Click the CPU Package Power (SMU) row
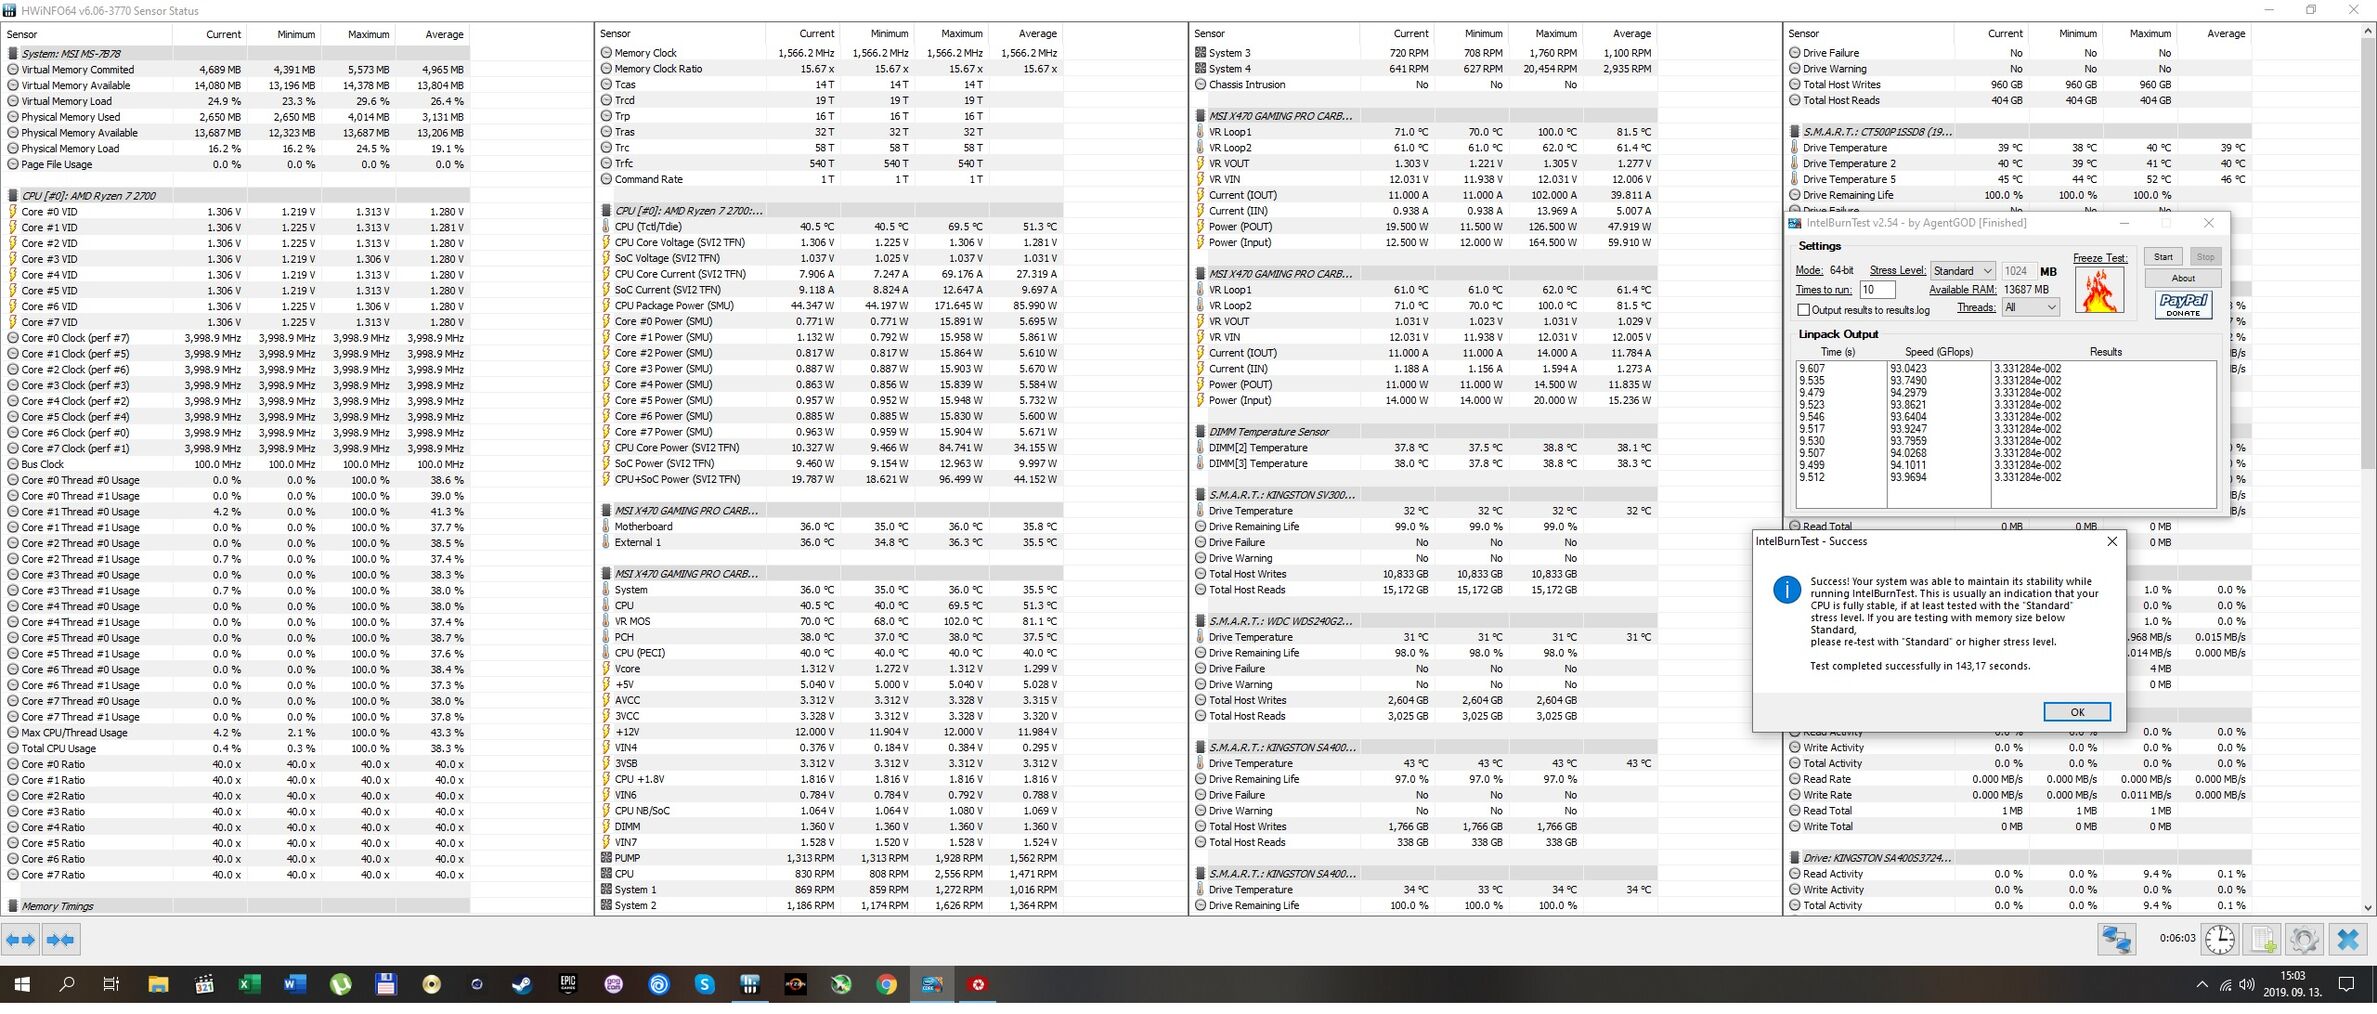The width and height of the screenshot is (2377, 1014). coord(832,306)
